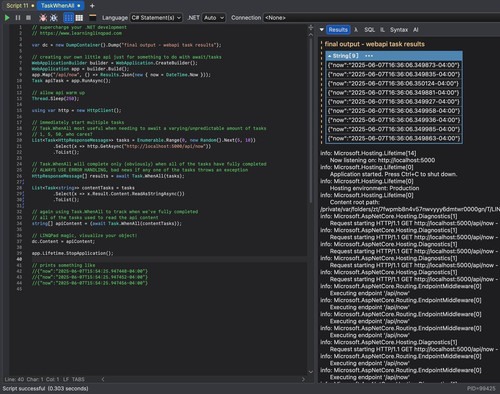Click code line 'using var http = new HttpClient();'
This screenshot has width=500, height=394.
click(76, 110)
